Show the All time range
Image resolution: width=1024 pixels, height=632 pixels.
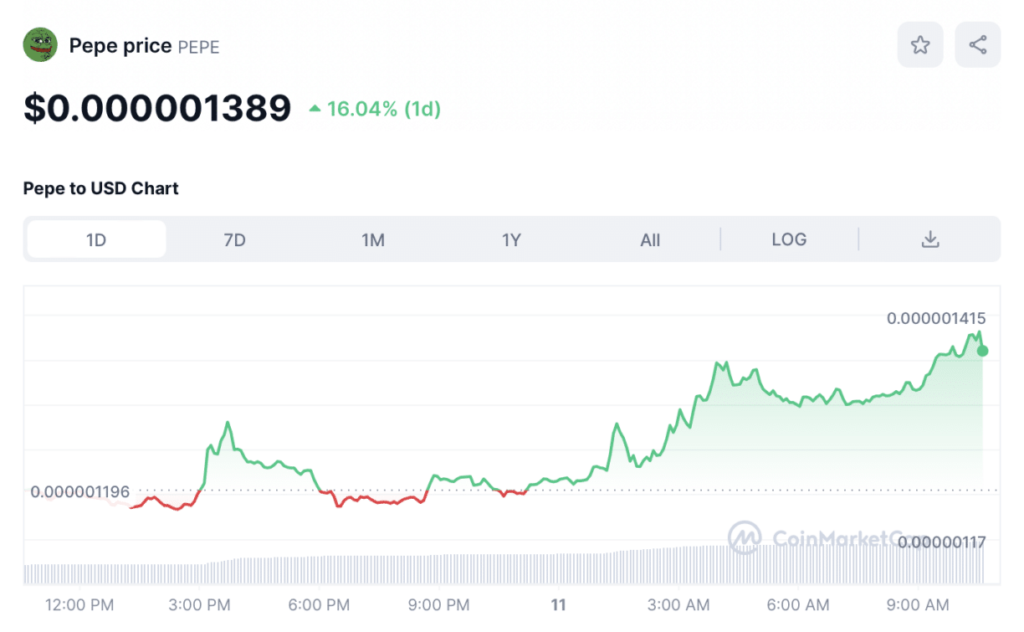coord(650,239)
